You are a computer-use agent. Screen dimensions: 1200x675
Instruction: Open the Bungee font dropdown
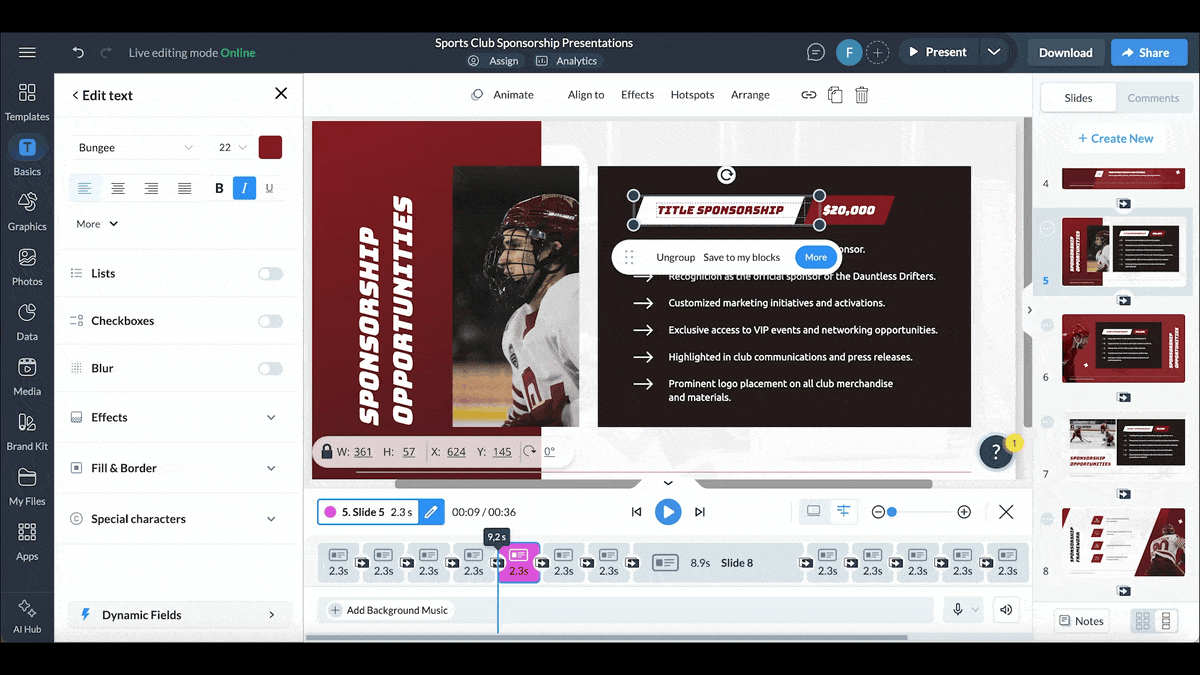(x=136, y=148)
